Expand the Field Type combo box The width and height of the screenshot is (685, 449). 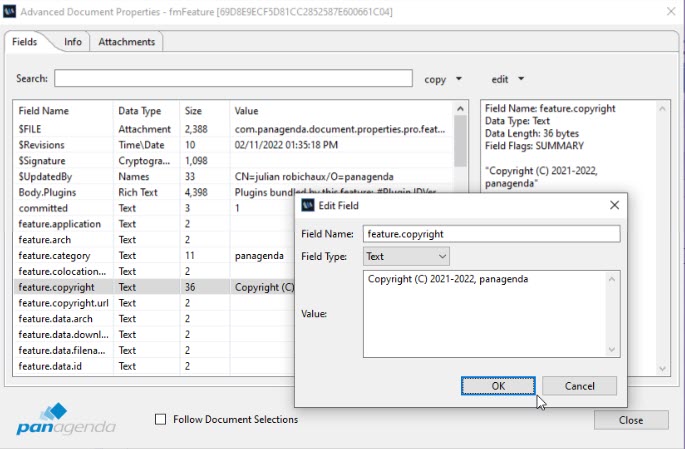[x=406, y=256]
